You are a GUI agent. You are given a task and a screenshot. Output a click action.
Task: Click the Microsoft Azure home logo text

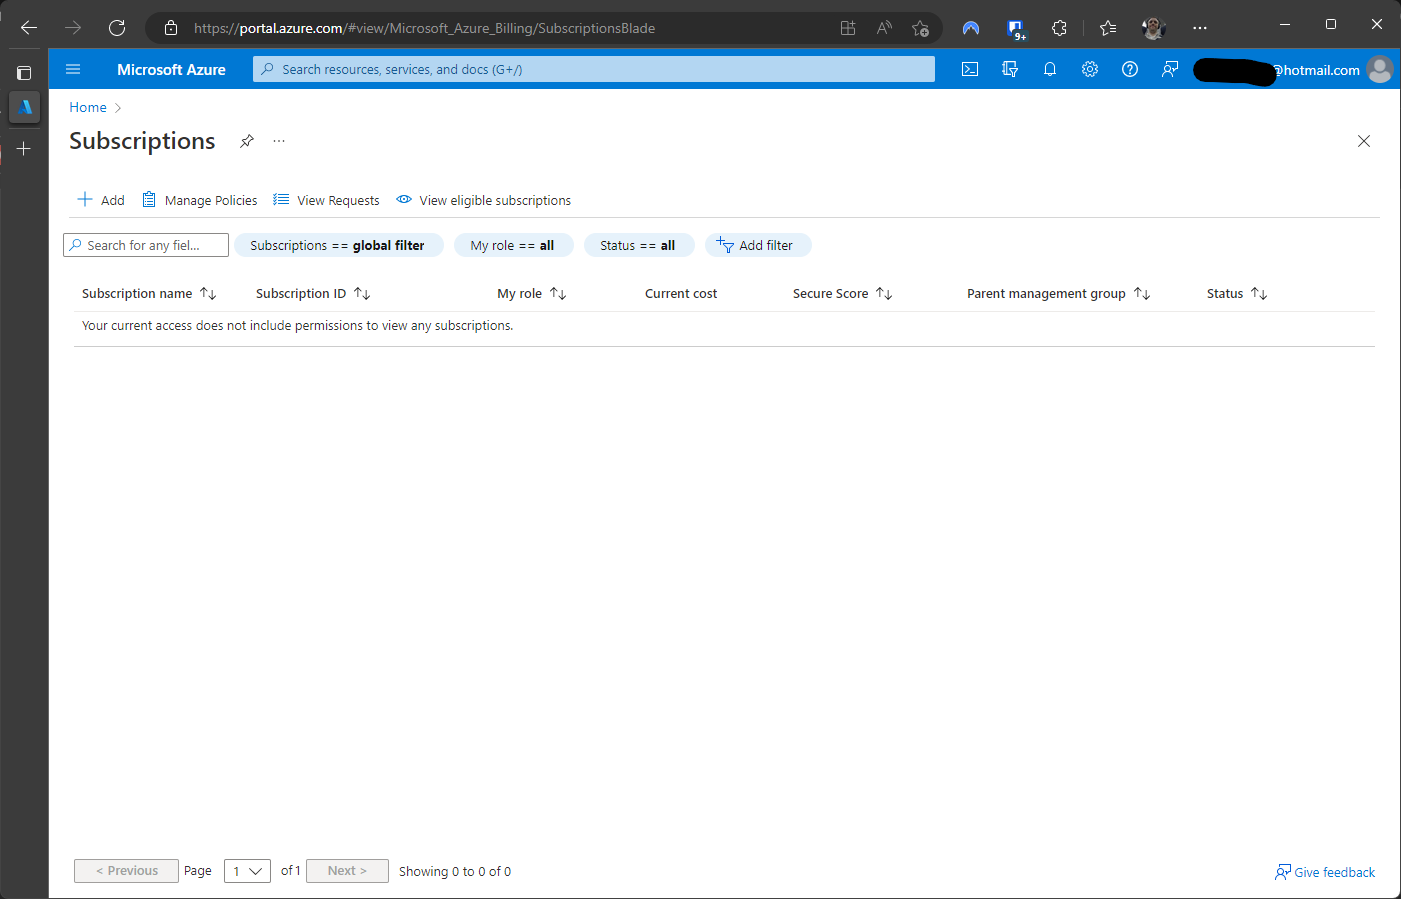click(171, 70)
